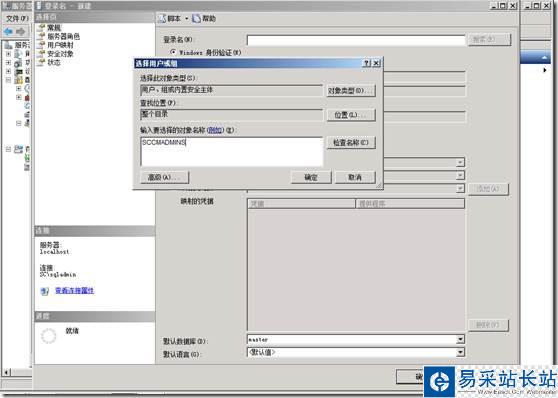Click the 位置(L)... button
This screenshot has width=558, height=398.
(x=351, y=115)
